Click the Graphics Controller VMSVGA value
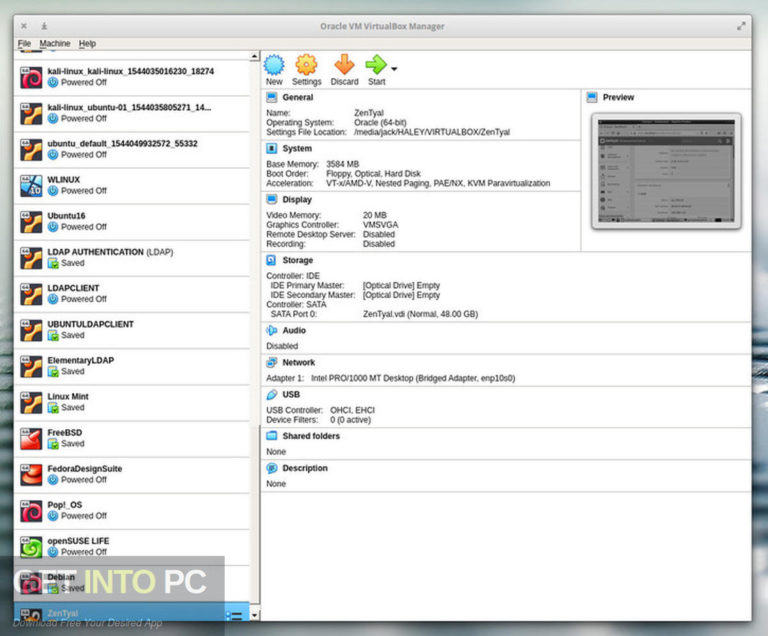This screenshot has width=768, height=636. pos(381,225)
